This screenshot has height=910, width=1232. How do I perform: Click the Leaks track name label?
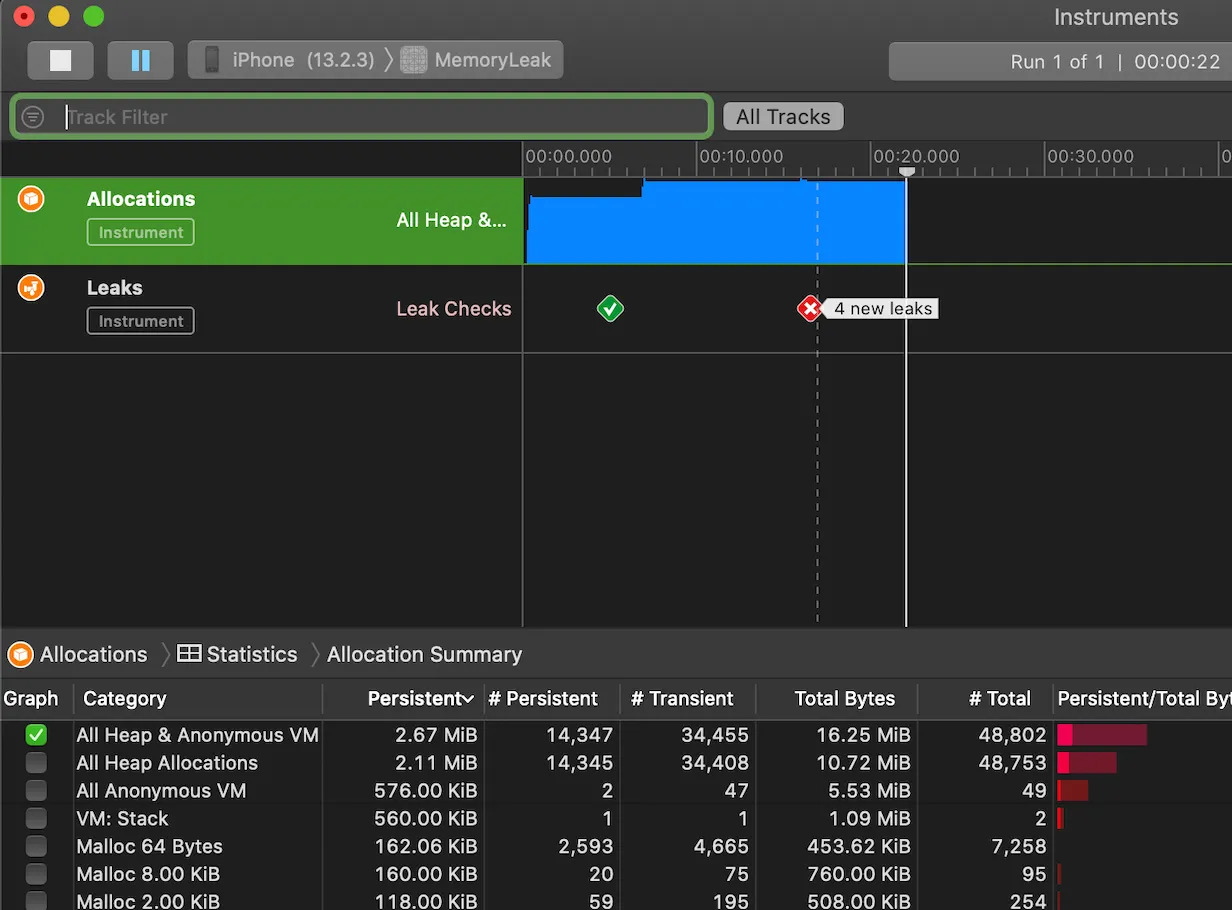point(114,288)
